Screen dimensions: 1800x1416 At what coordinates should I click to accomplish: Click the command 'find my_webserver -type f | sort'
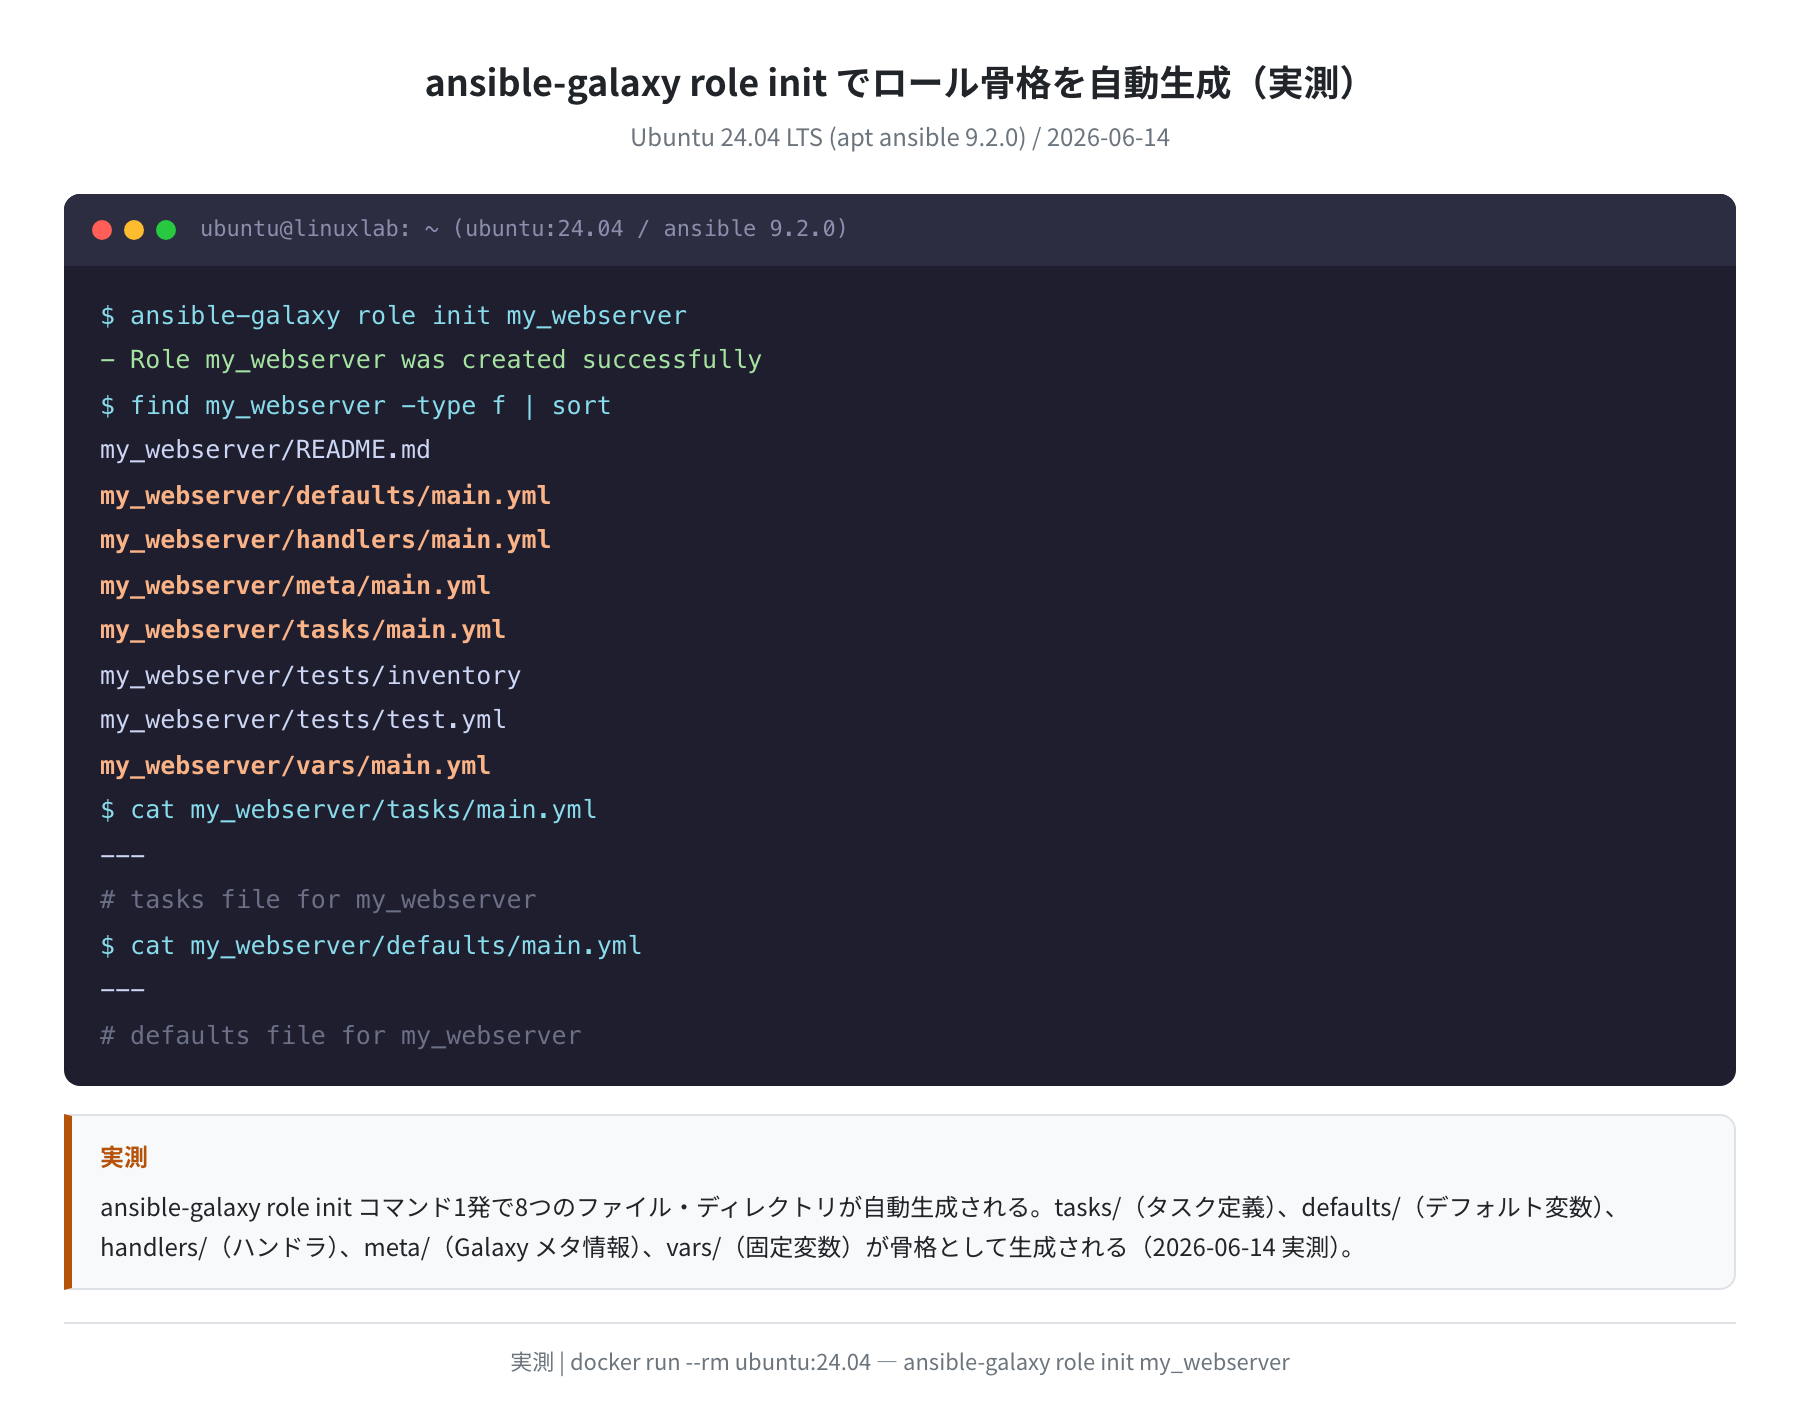(x=370, y=406)
